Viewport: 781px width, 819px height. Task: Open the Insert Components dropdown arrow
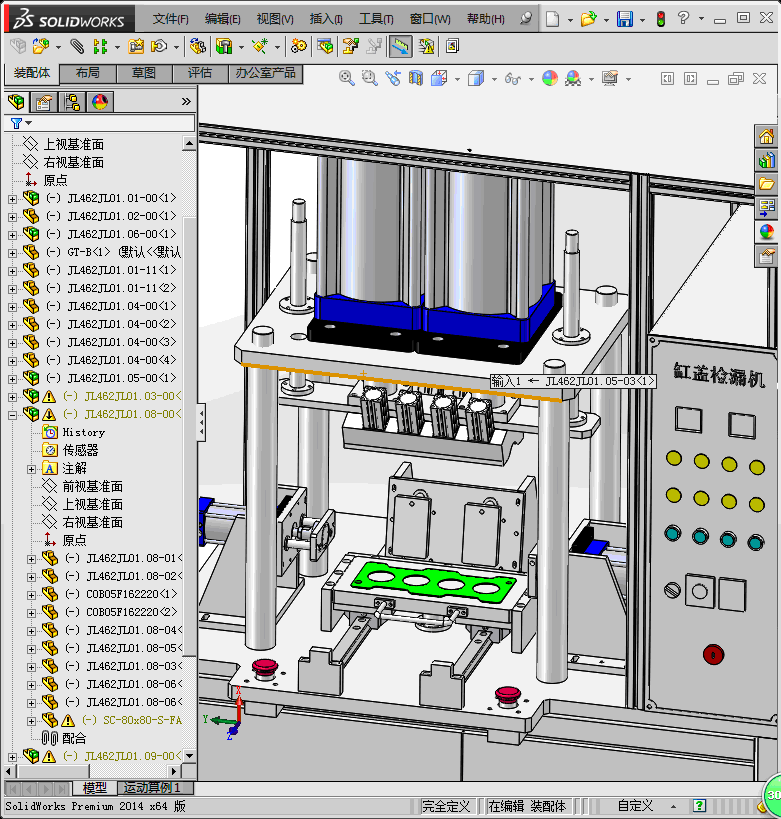58,48
